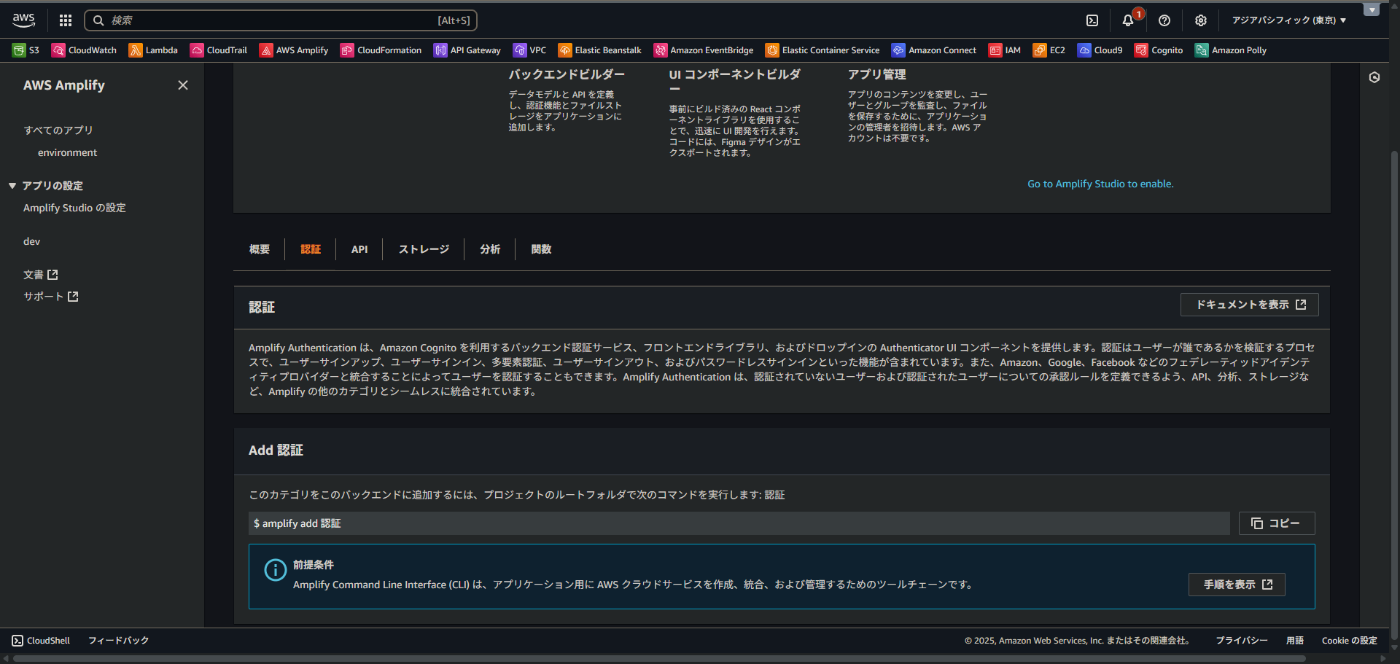This screenshot has width=1400, height=664.
Task: Open Amplify Studio の設定
Action: coord(75,208)
